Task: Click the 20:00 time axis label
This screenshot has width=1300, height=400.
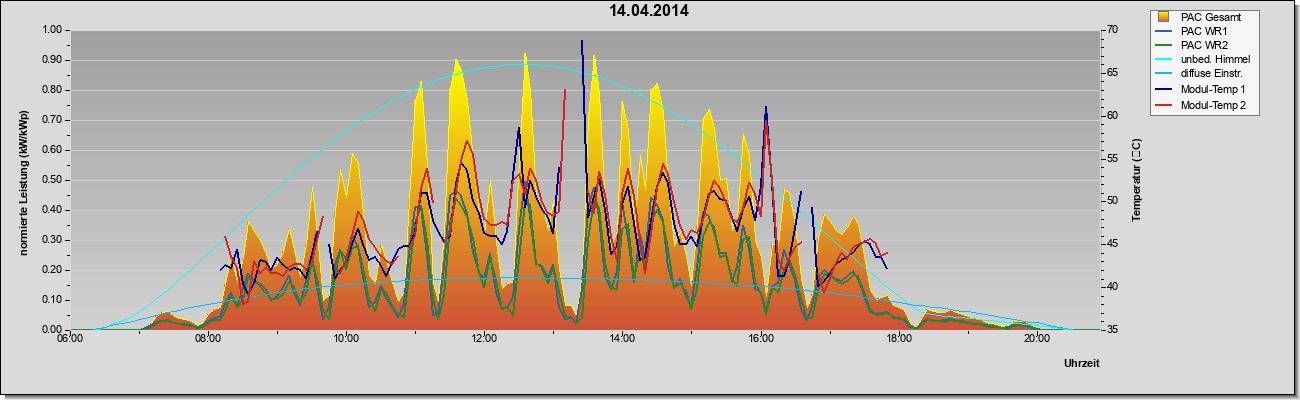Action: 1036,339
